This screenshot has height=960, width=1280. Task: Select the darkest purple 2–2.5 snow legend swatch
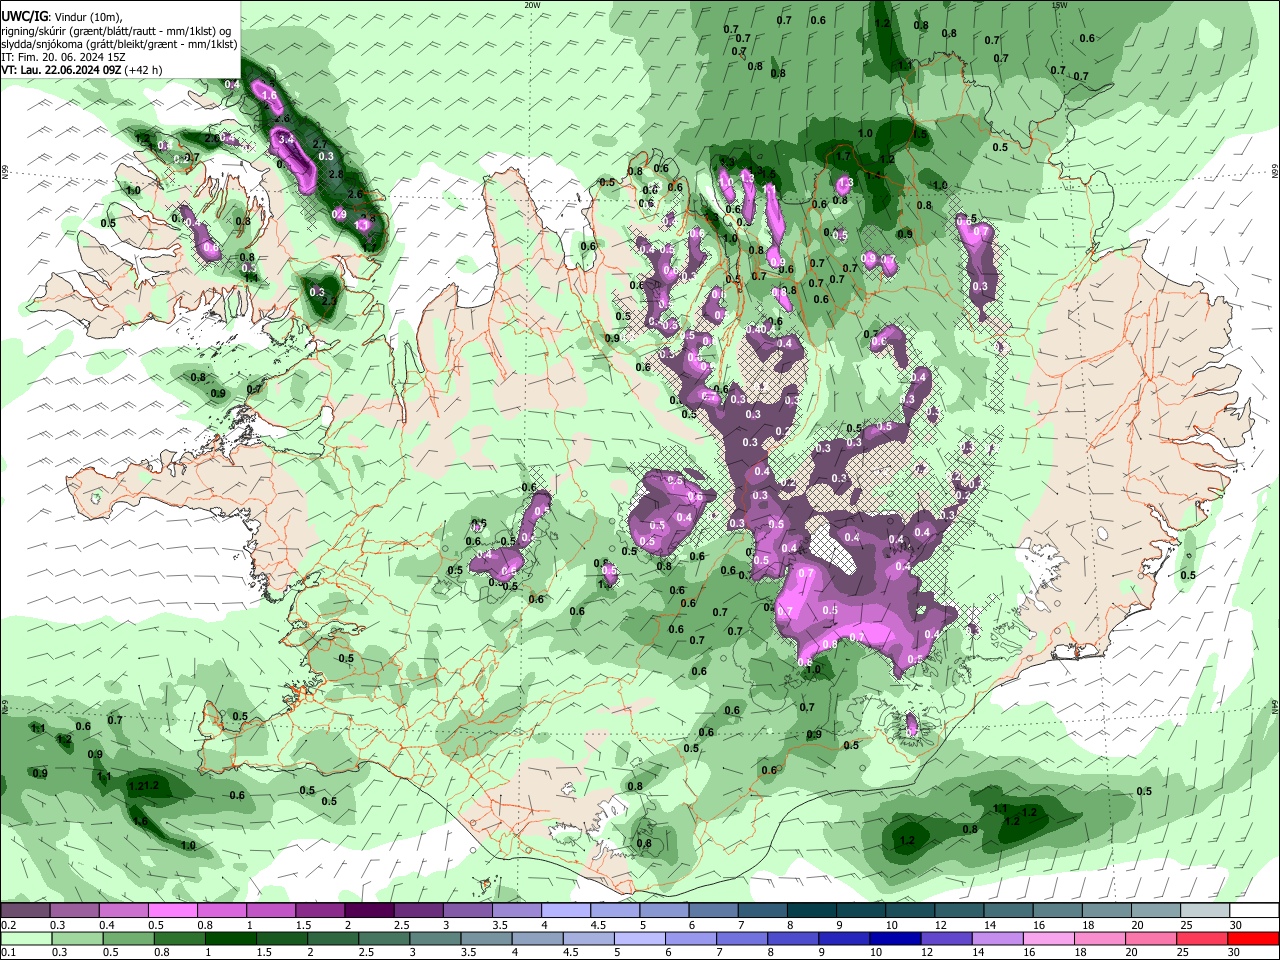point(368,911)
